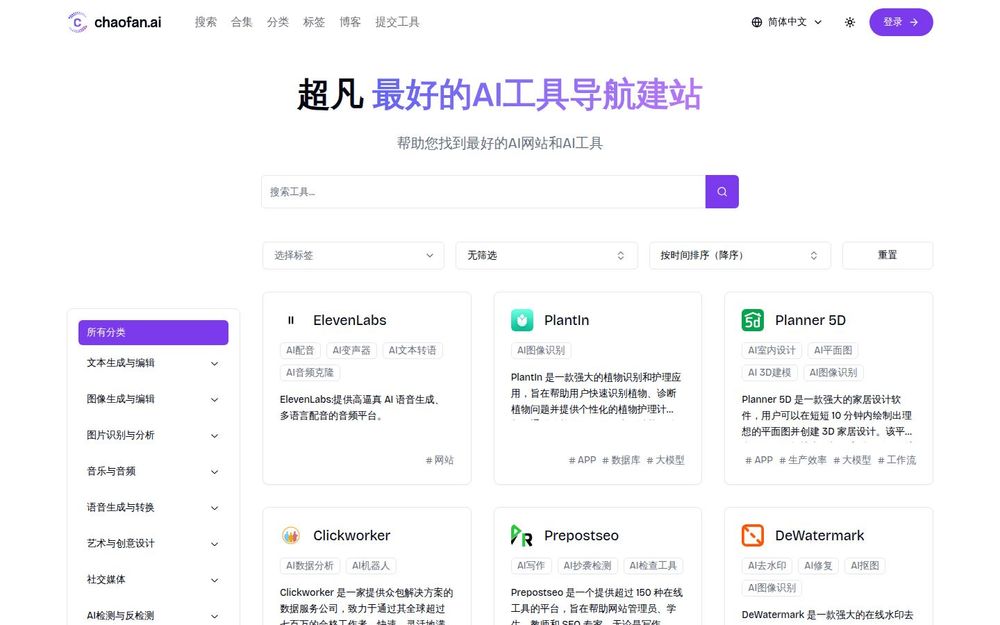The image size is (1000, 625).
Task: Expand the 艺术与创意设计 category
Action: [153, 543]
